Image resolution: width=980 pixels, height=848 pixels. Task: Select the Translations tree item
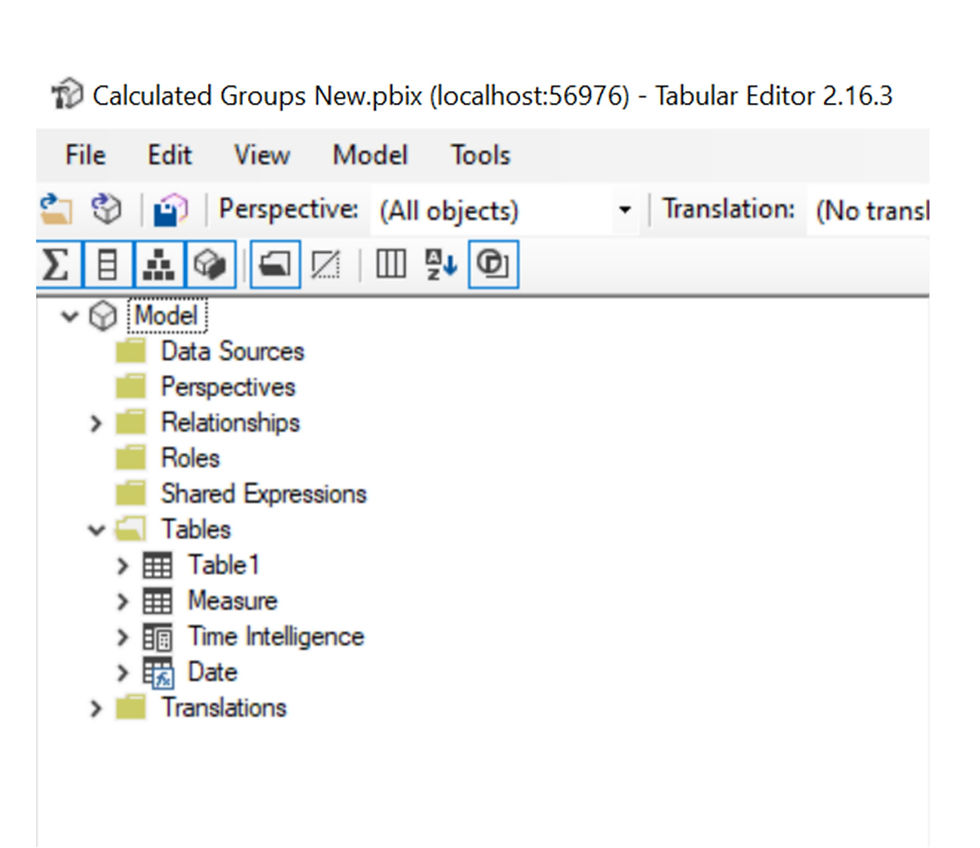coord(224,708)
